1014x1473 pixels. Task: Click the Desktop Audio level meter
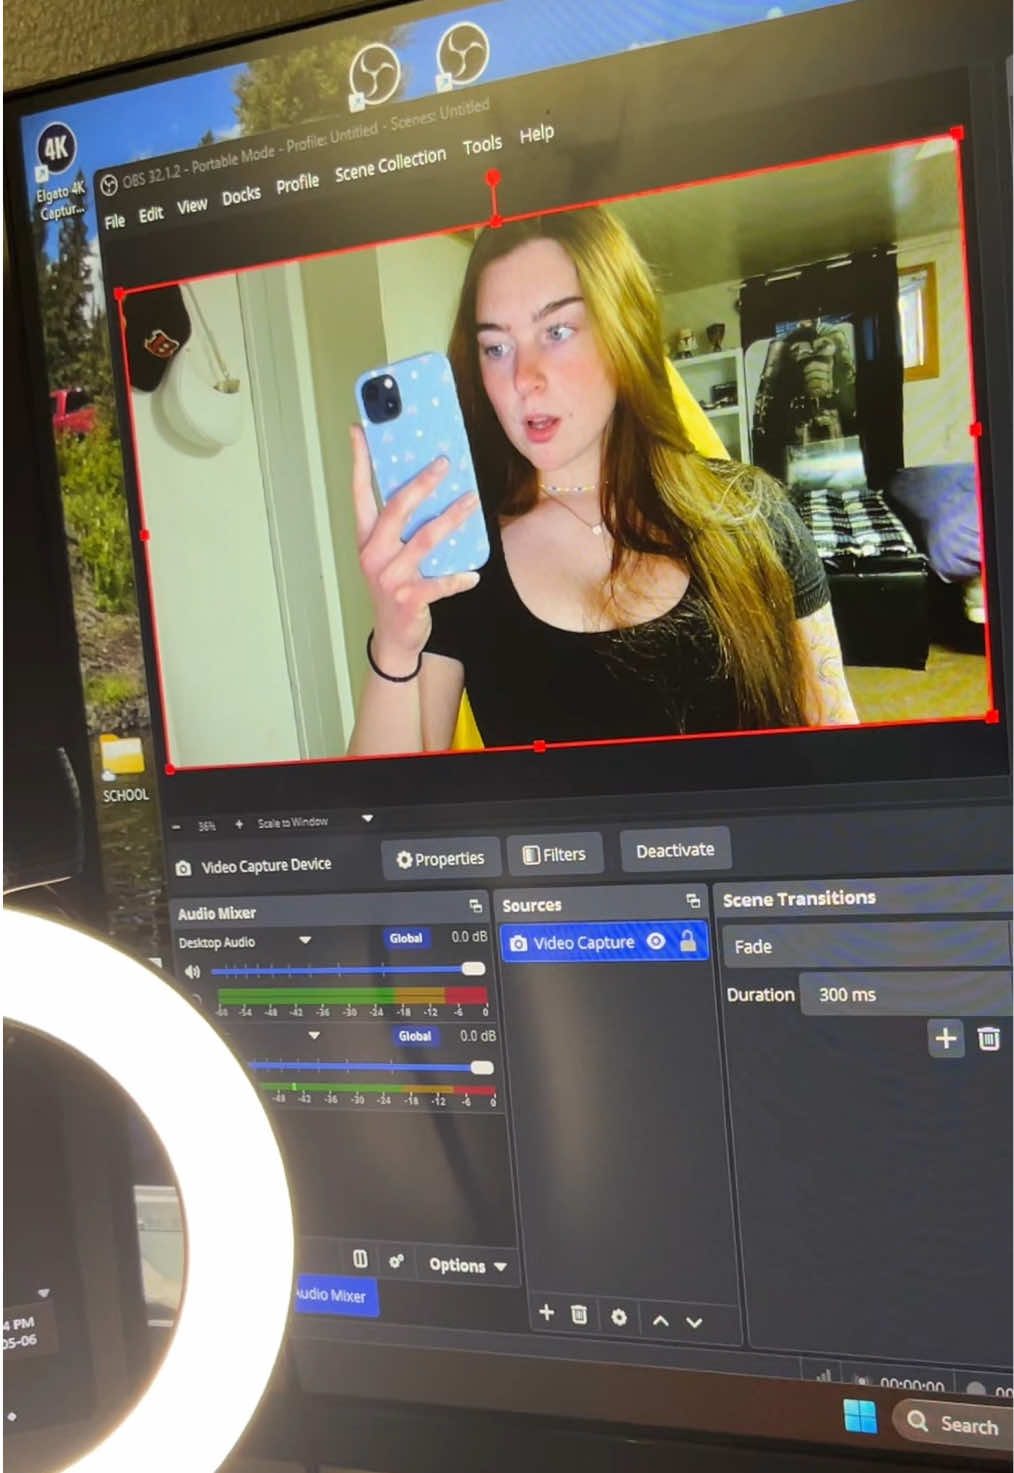[352, 995]
